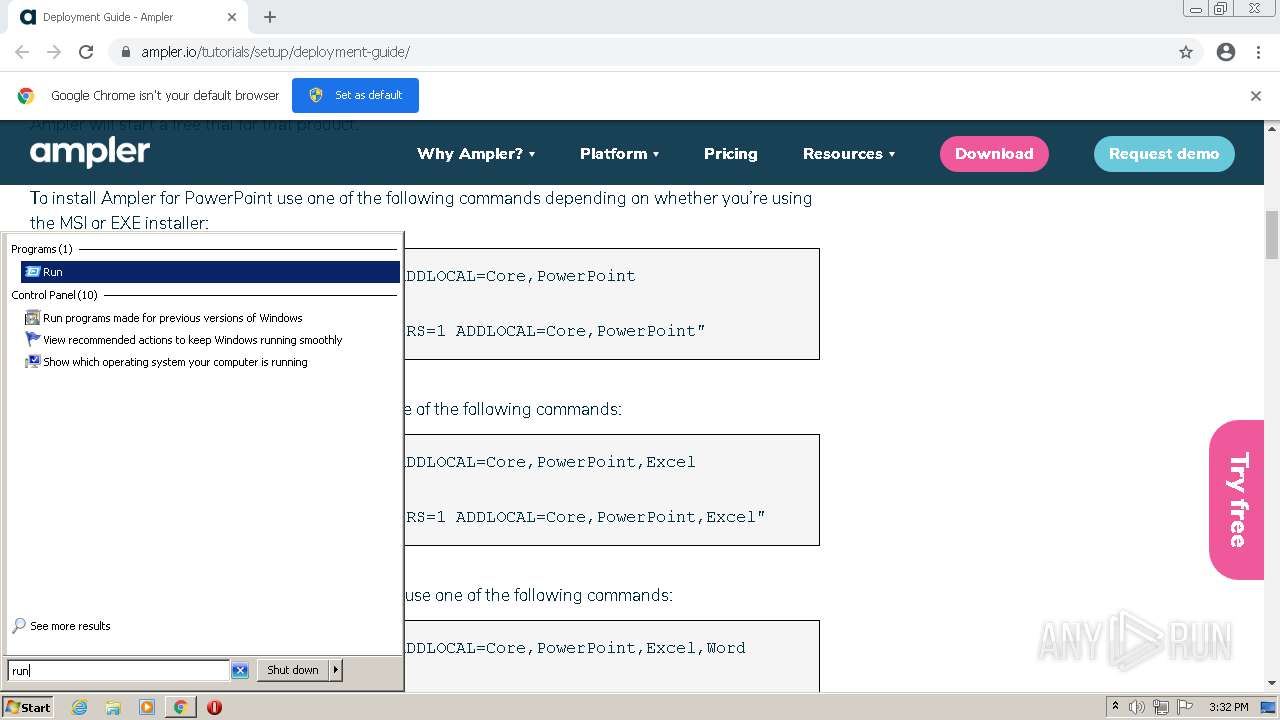Click the Request demo button
The width and height of the screenshot is (1280, 720).
[x=1164, y=154]
